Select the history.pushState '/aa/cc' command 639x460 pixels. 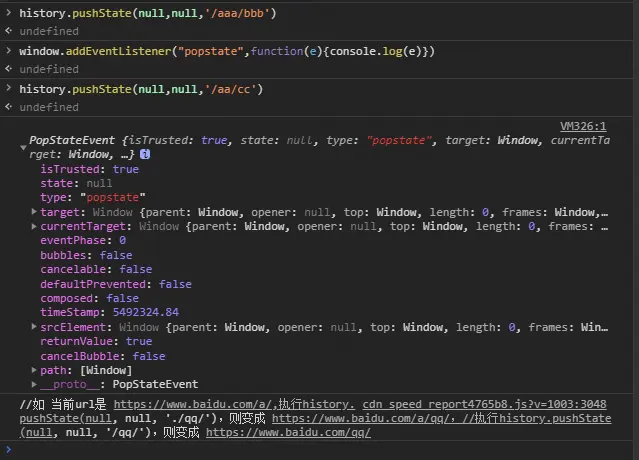click(141, 89)
